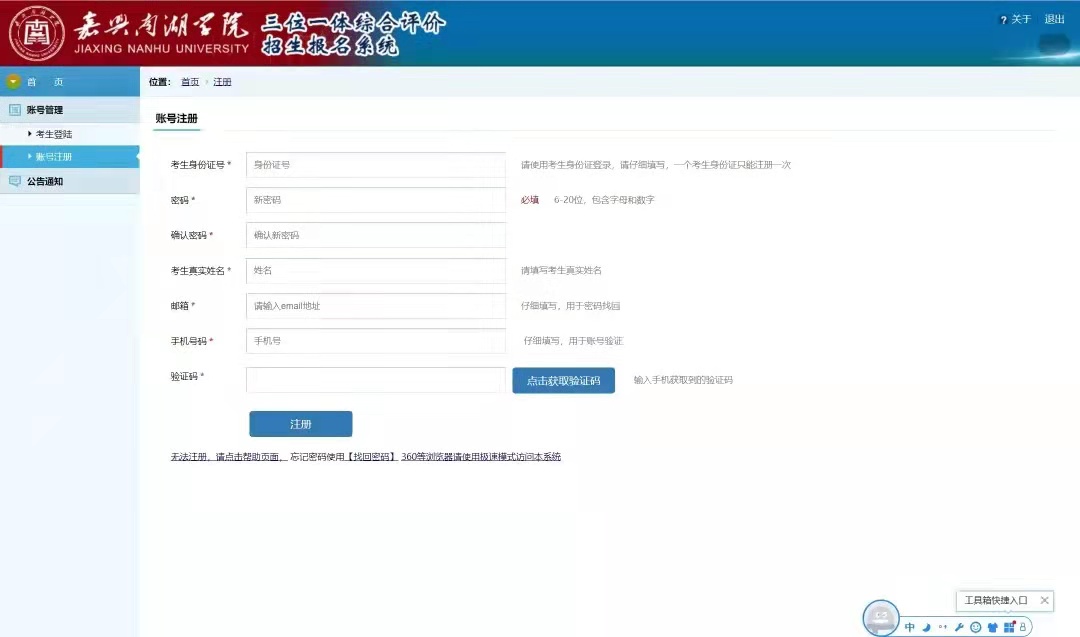Click the smiley face emoji icon
Image resolution: width=1080 pixels, height=637 pixels.
(976, 627)
